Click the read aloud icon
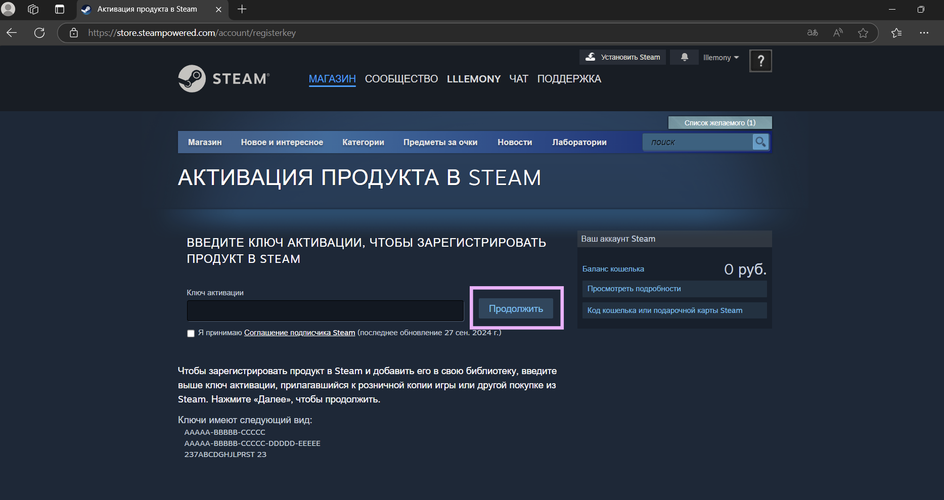Screen dimensions: 944x500 837,33
